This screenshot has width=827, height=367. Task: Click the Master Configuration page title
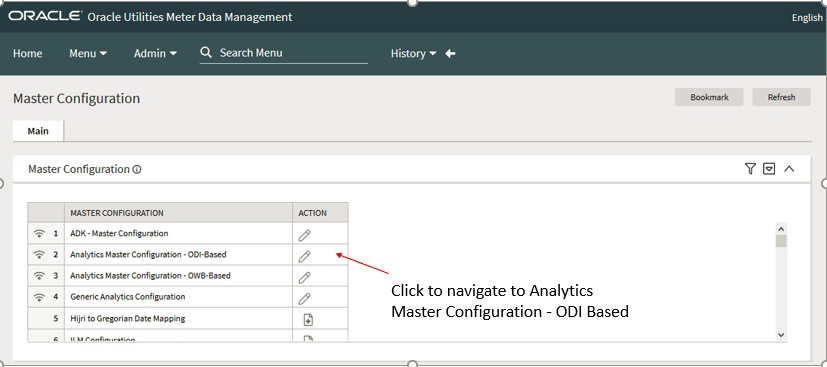pos(76,99)
